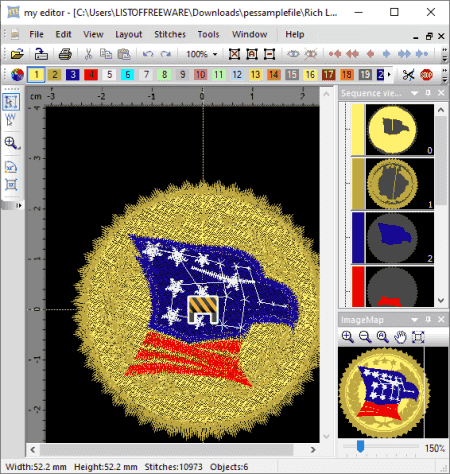Click the ImageMap zoom slider handle
The width and height of the screenshot is (450, 474).
(x=360, y=446)
